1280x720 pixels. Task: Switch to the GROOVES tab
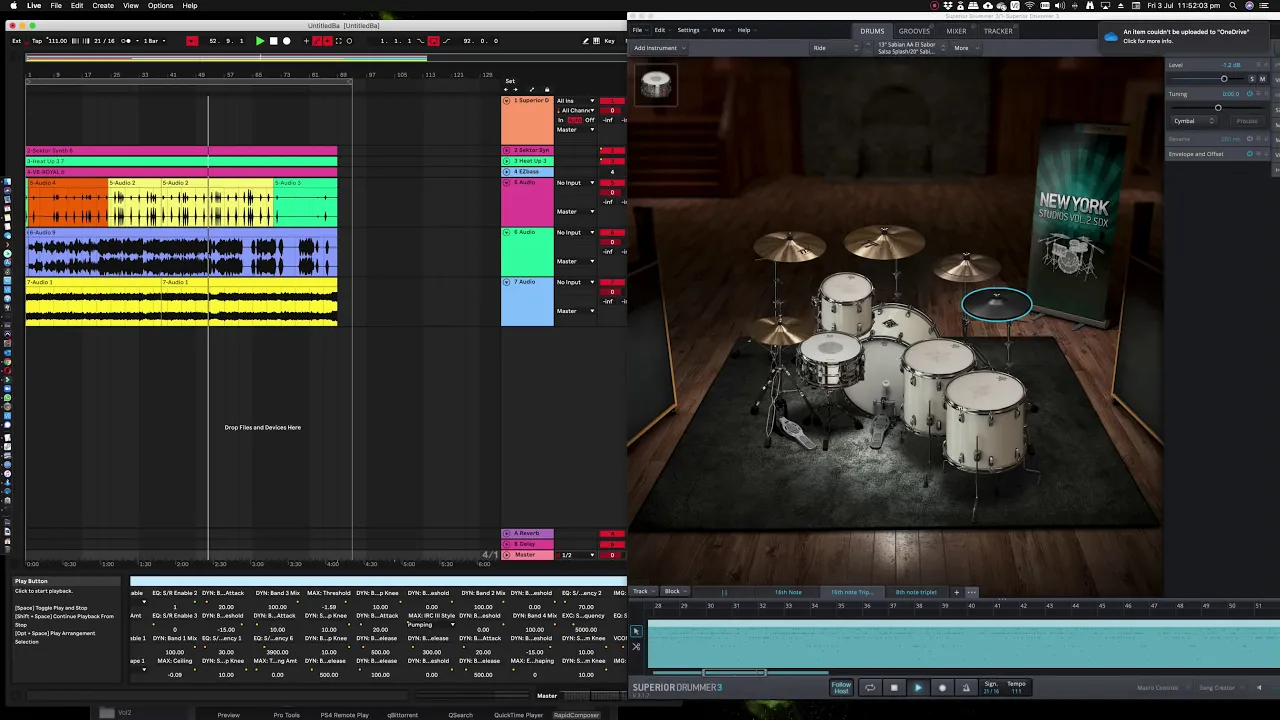914,31
